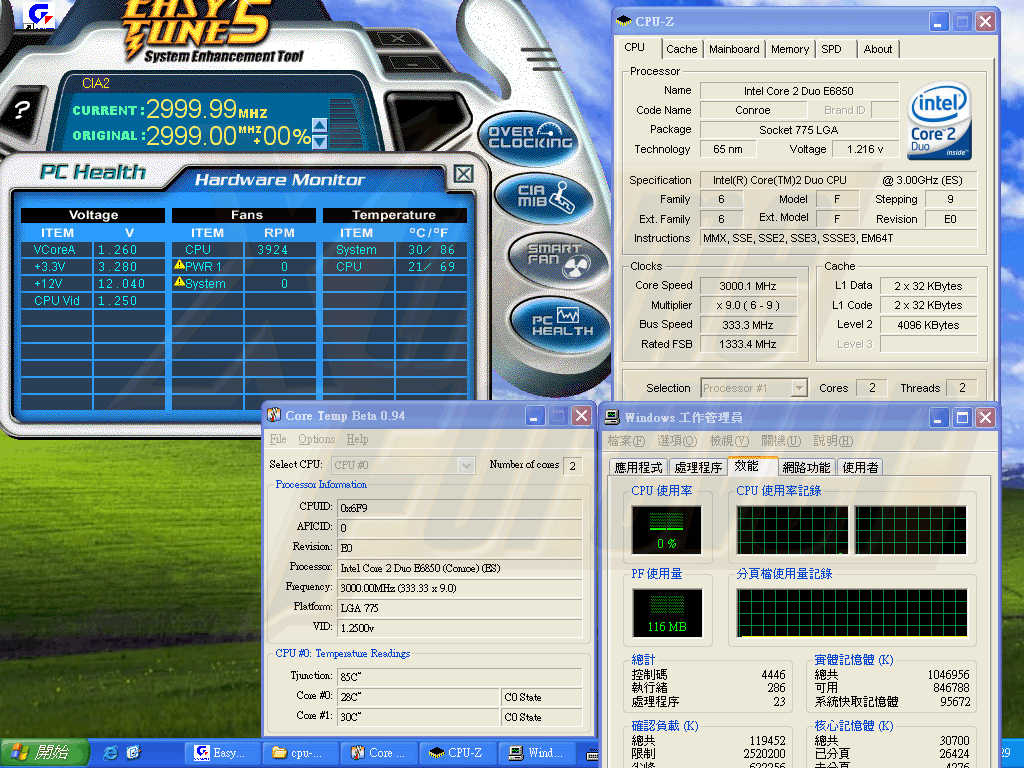Click the CIA MIB button
This screenshot has height=768, width=1024.
click(x=545, y=197)
